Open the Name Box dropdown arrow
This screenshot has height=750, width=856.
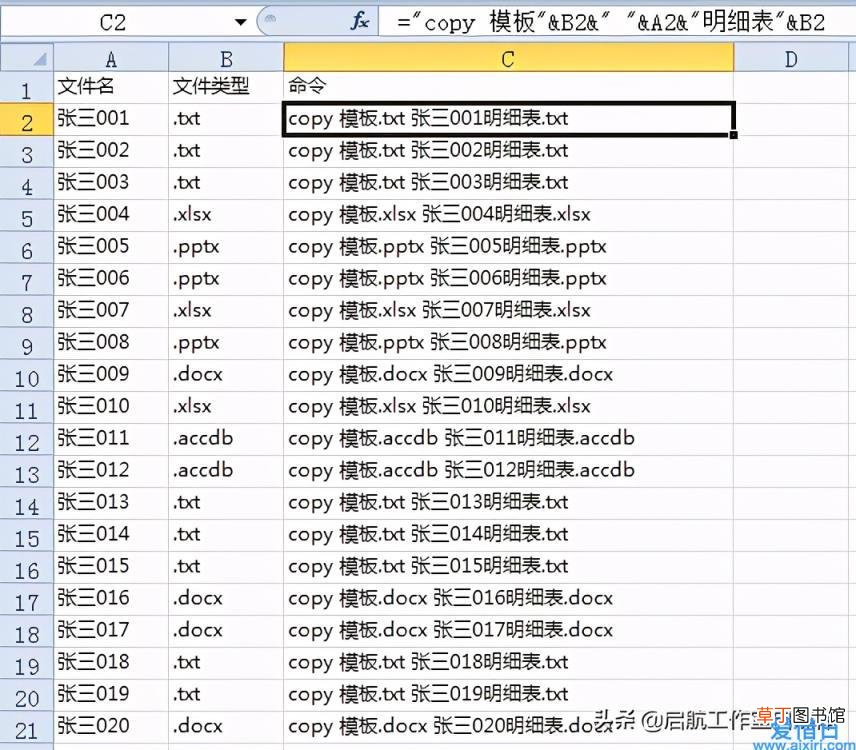tap(240, 22)
